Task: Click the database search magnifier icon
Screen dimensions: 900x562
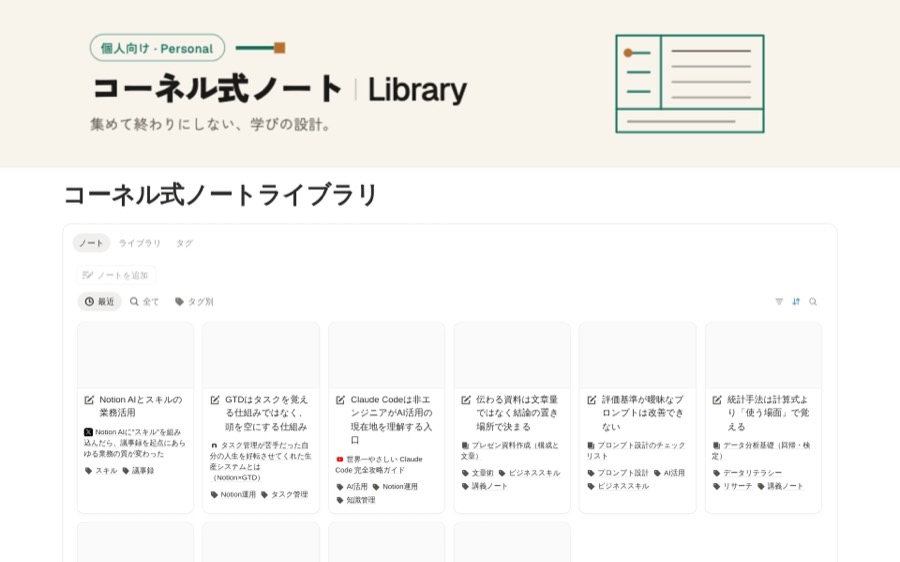Action: pos(813,301)
